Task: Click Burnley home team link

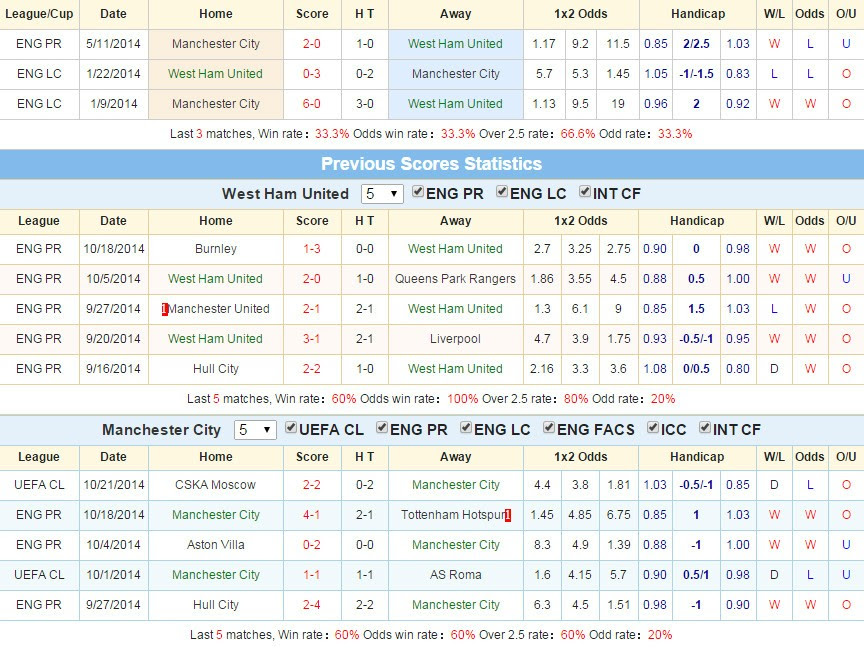Action: pos(215,249)
